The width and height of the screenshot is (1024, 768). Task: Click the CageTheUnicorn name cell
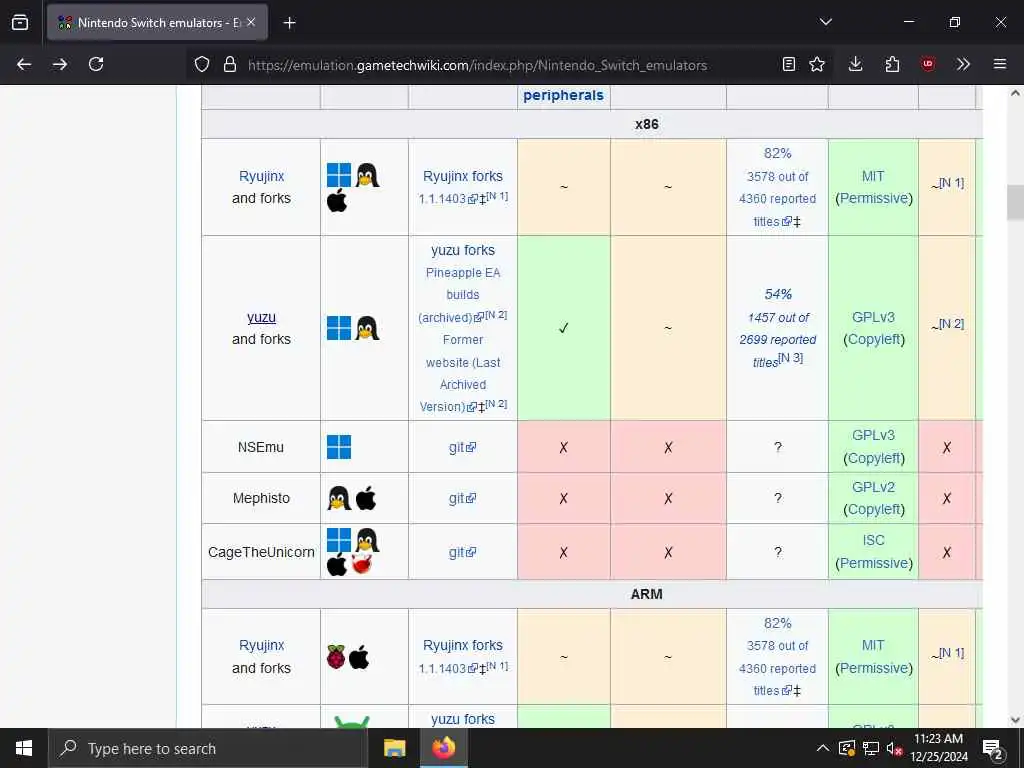tap(261, 552)
